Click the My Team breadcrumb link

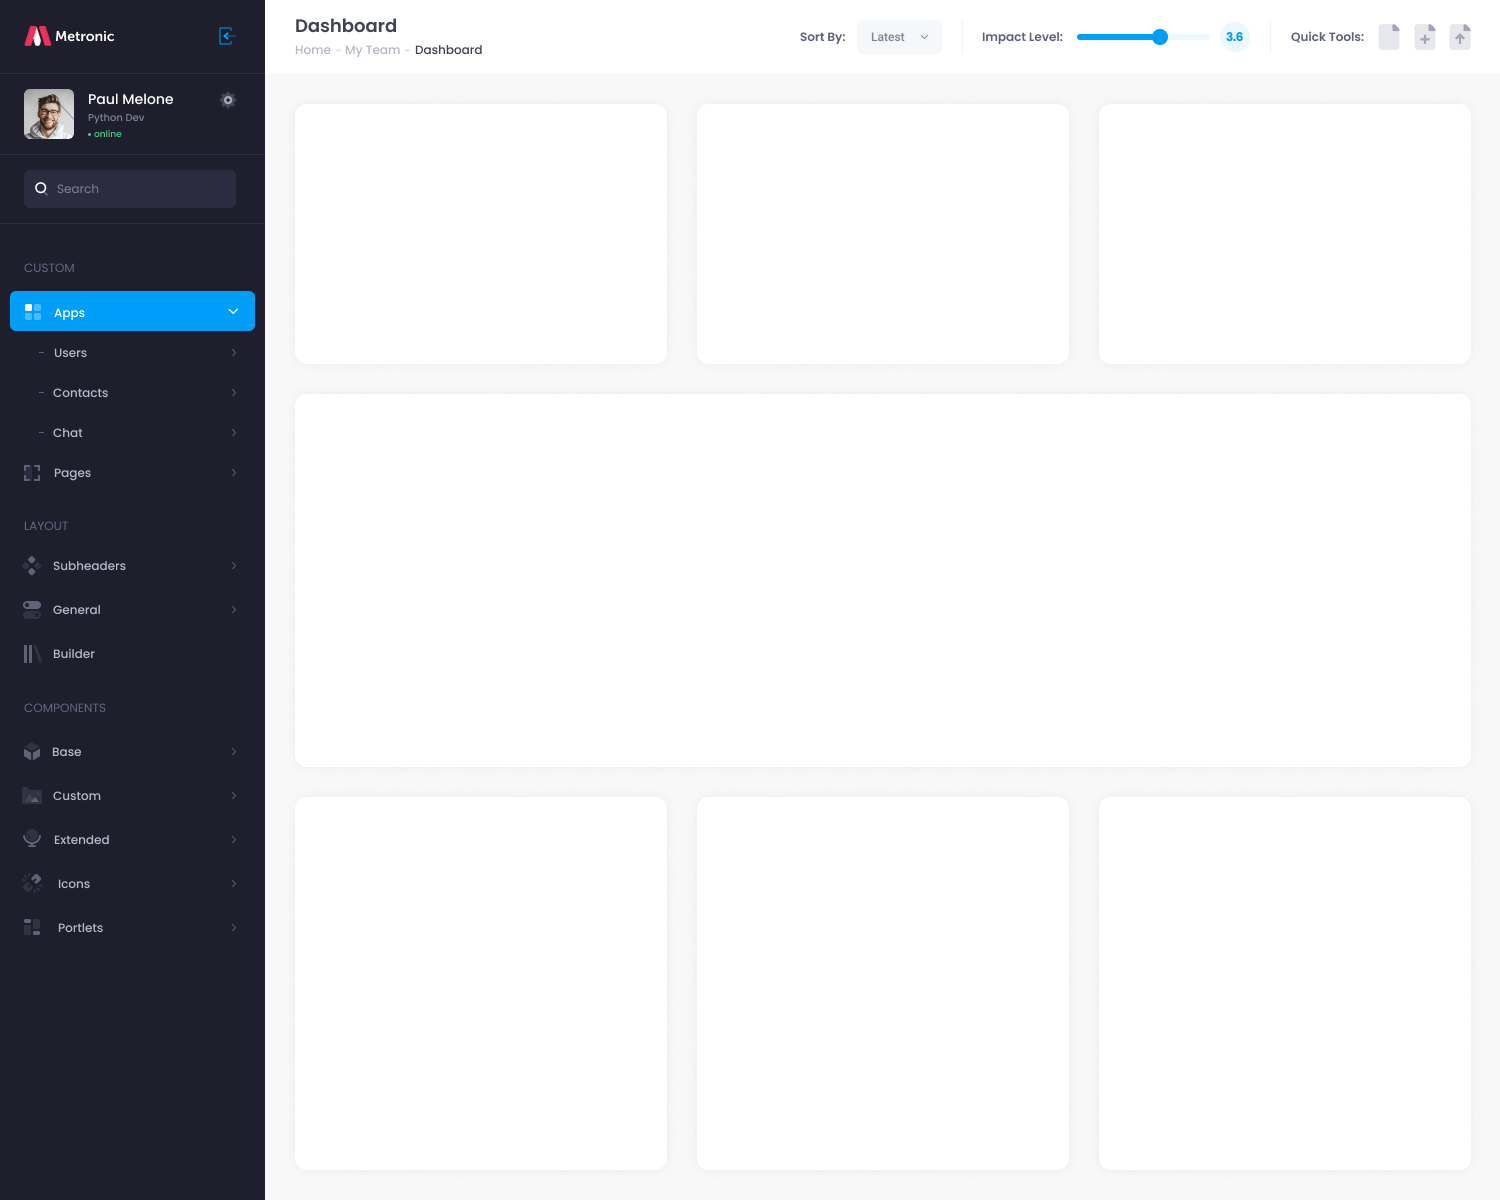pos(372,50)
